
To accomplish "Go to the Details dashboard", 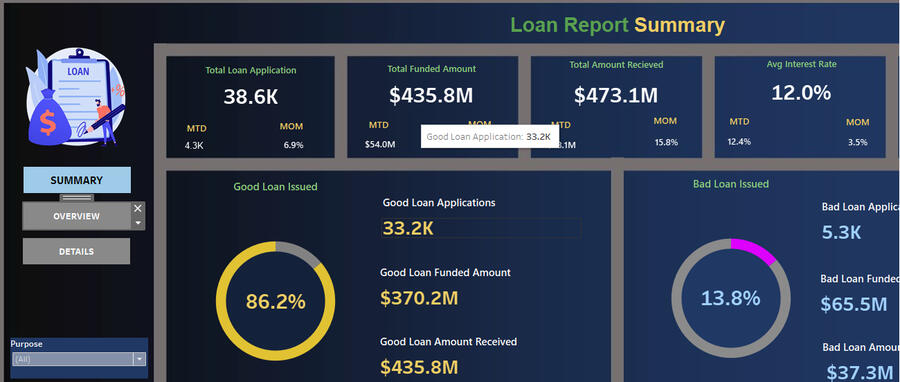I will (x=76, y=251).
